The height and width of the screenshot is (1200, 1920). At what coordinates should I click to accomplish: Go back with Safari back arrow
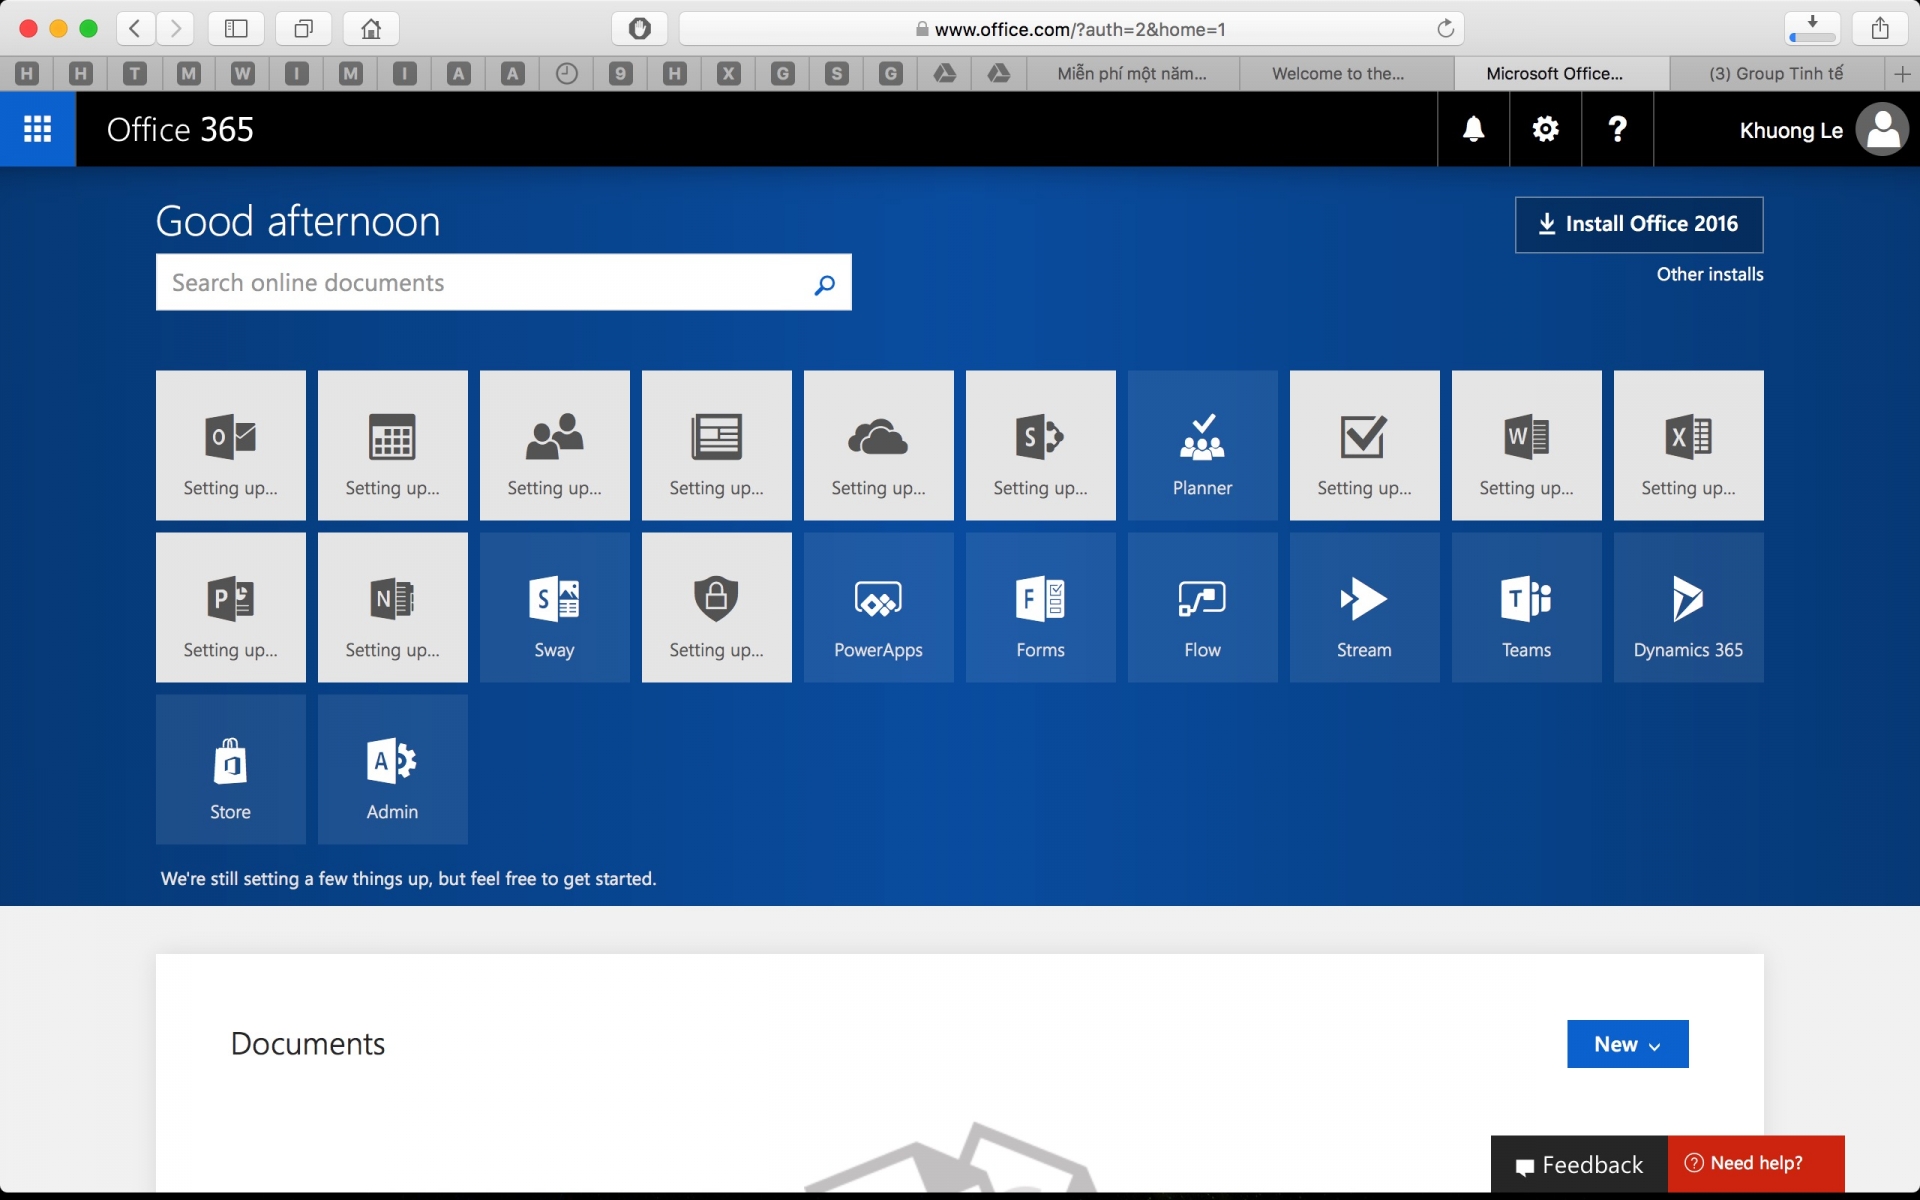tap(136, 29)
